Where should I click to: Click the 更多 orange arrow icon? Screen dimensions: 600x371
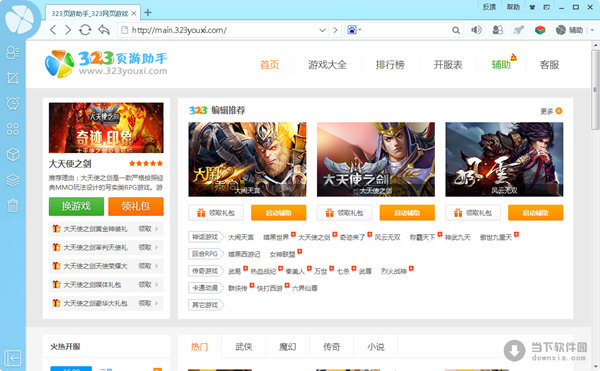(559, 111)
